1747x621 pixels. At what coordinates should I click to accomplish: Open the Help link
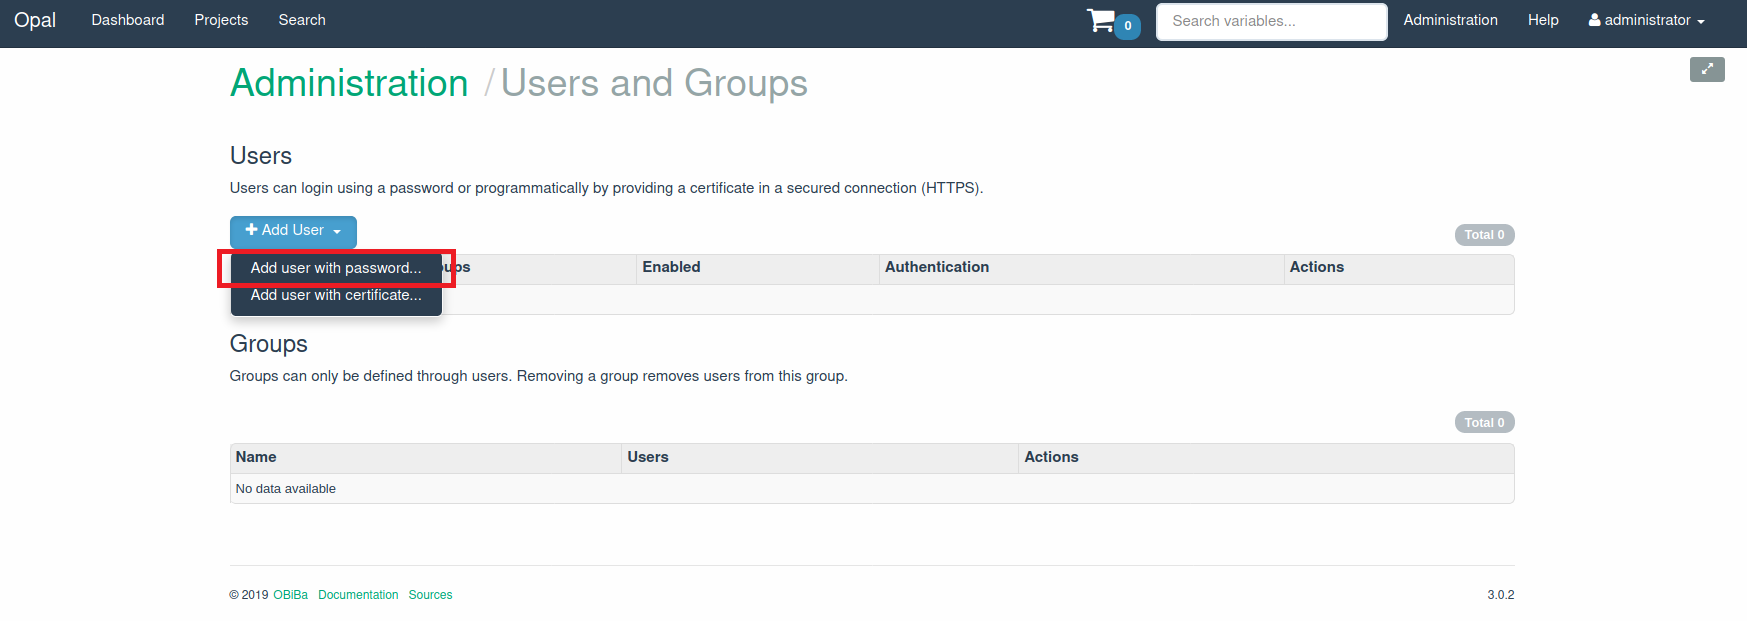coord(1542,20)
